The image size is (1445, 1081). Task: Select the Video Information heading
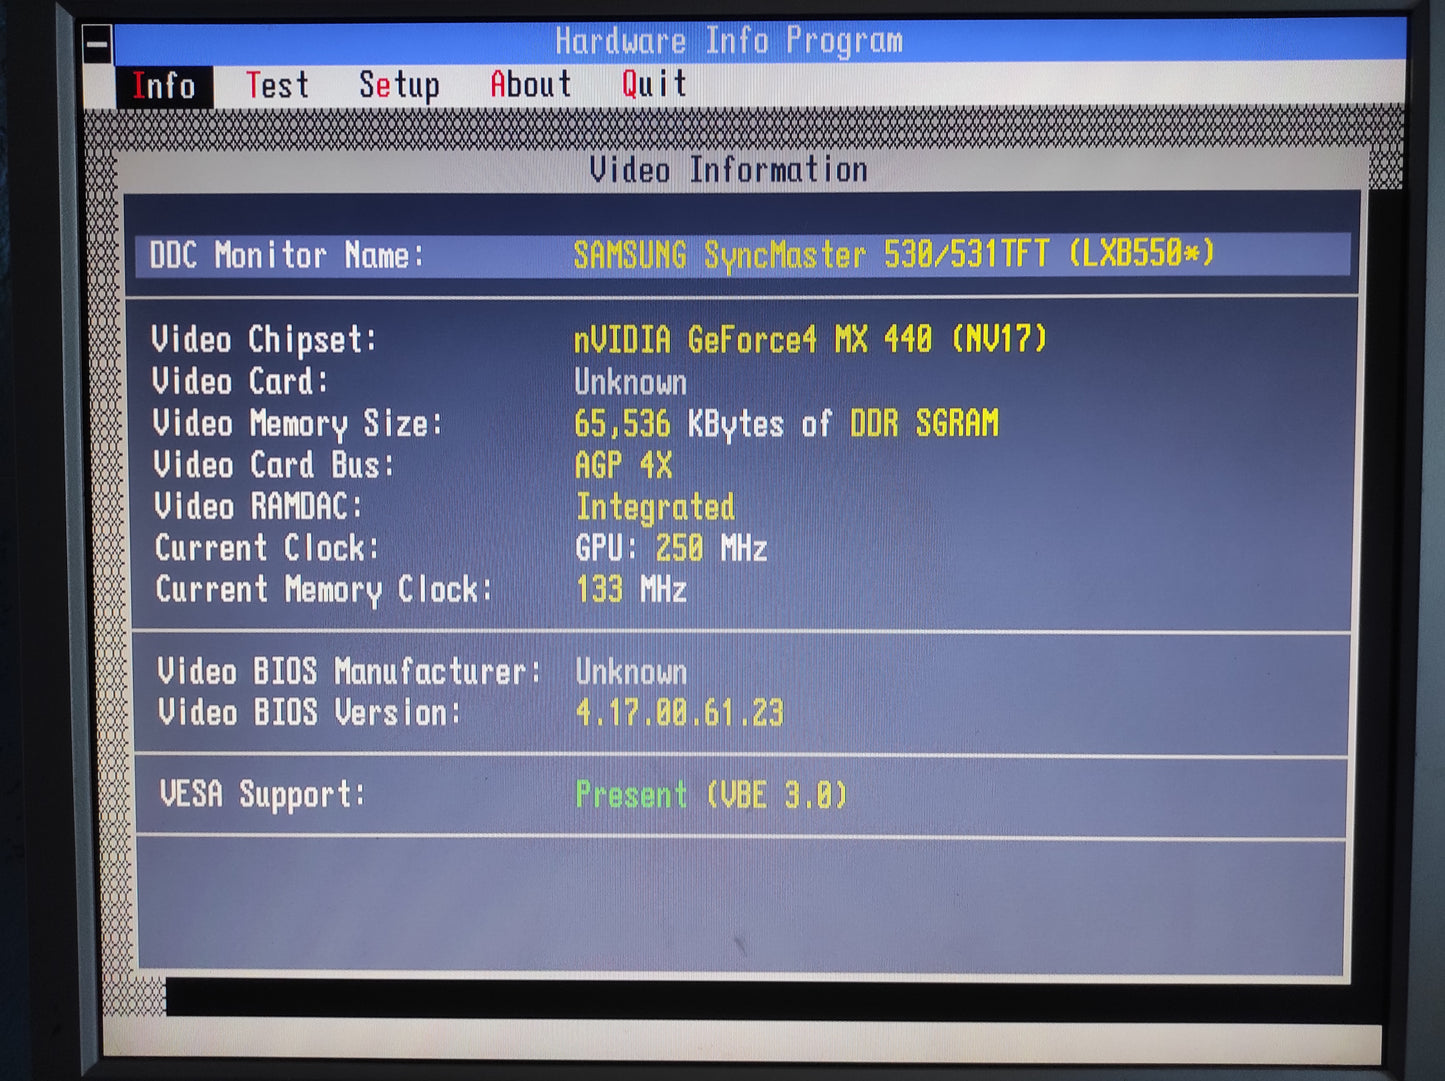click(x=729, y=169)
